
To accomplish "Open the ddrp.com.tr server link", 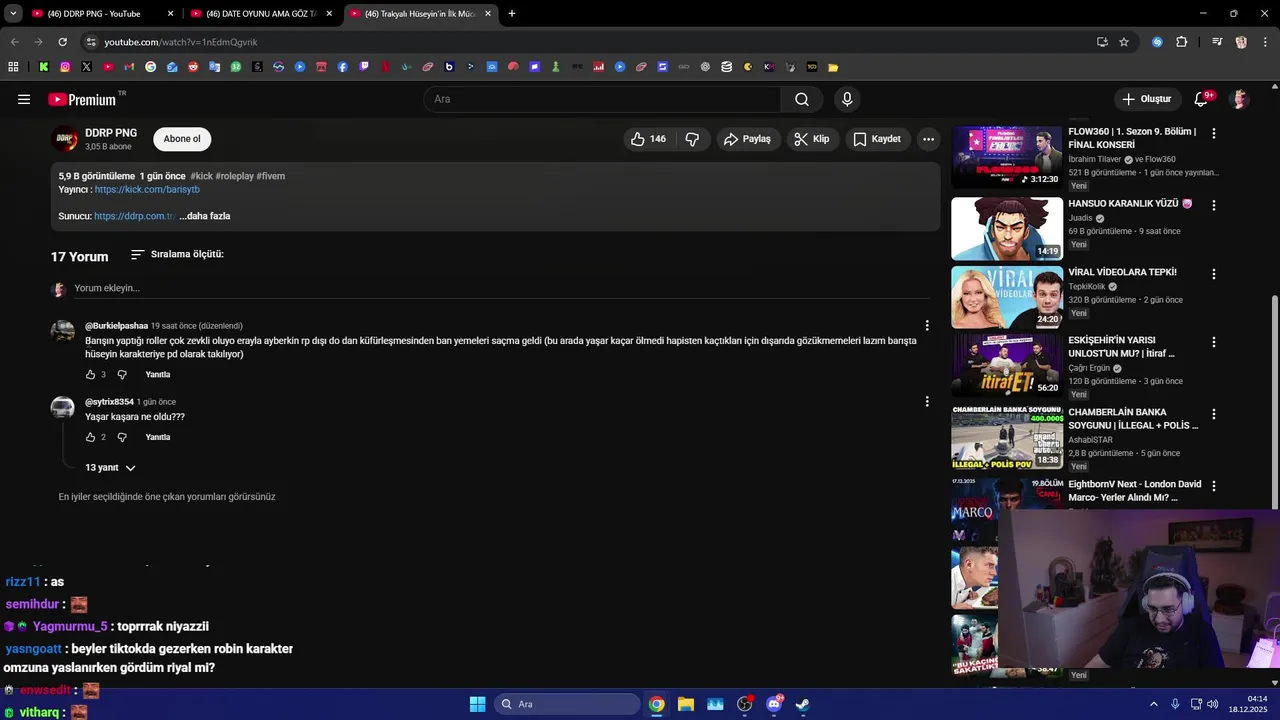I will tap(134, 216).
